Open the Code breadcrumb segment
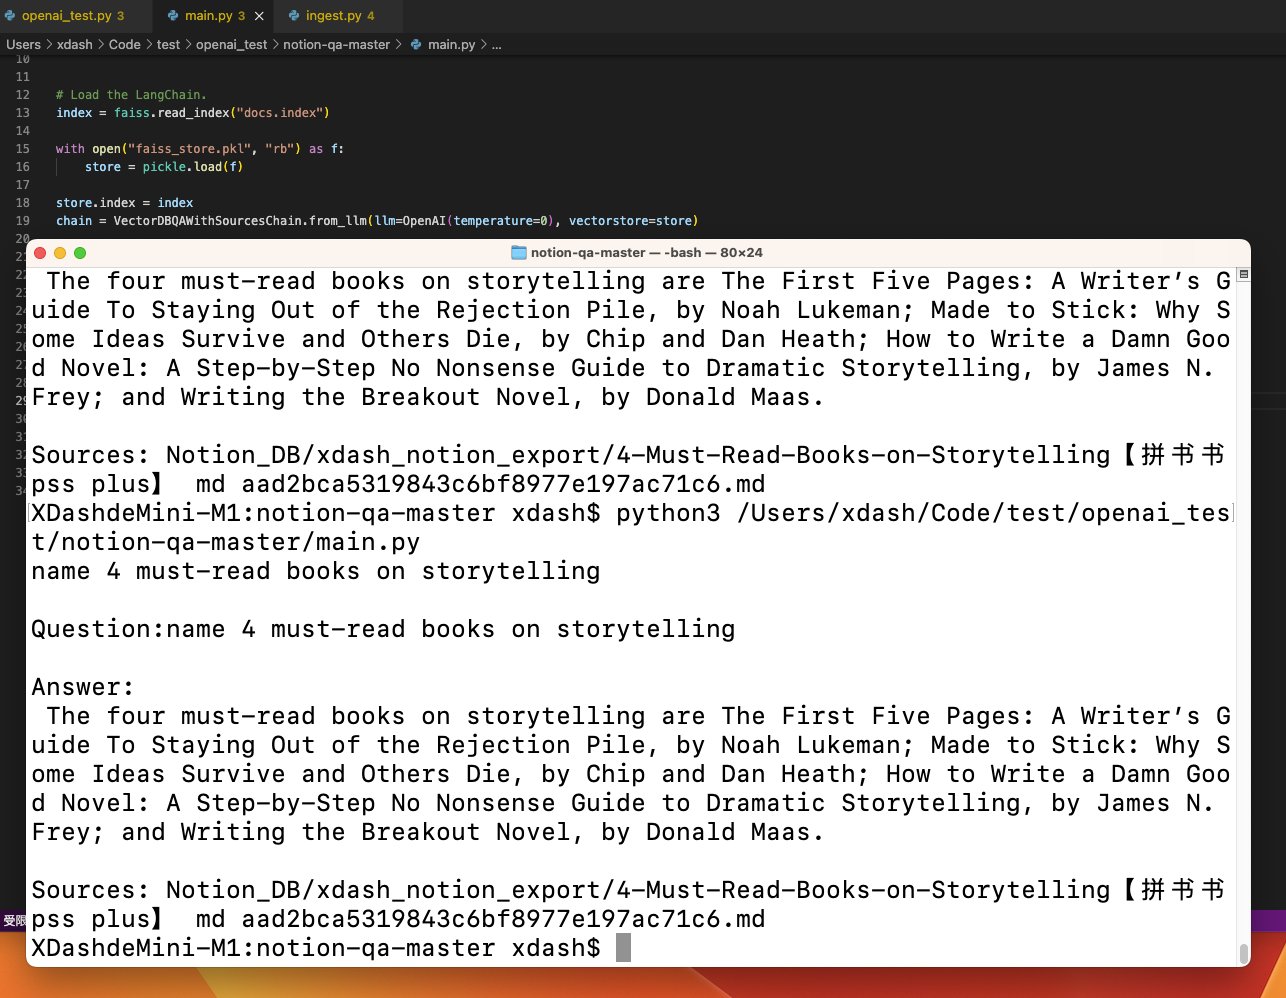Viewport: 1286px width, 998px height. 125,44
